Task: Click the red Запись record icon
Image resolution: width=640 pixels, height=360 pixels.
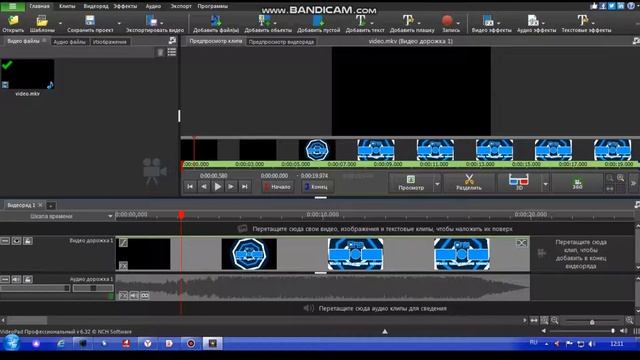Action: click(447, 20)
